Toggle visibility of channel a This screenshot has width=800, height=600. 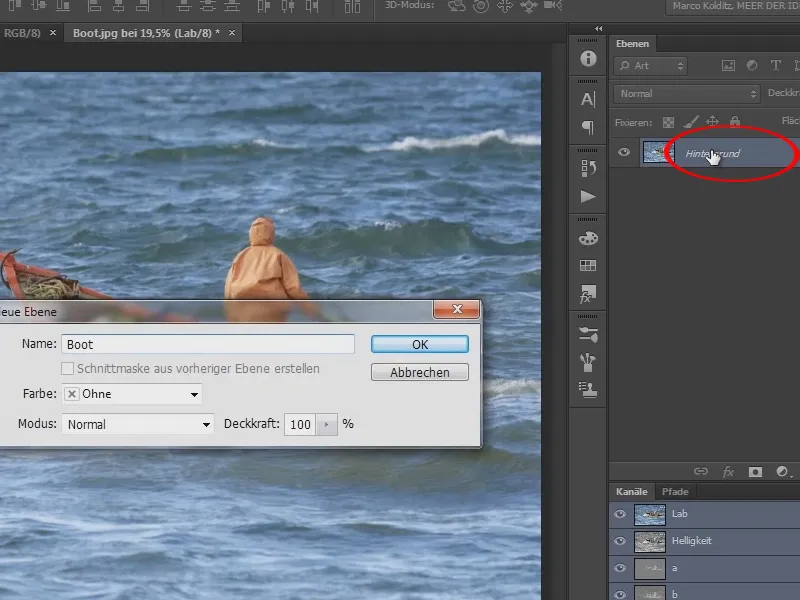tap(620, 568)
